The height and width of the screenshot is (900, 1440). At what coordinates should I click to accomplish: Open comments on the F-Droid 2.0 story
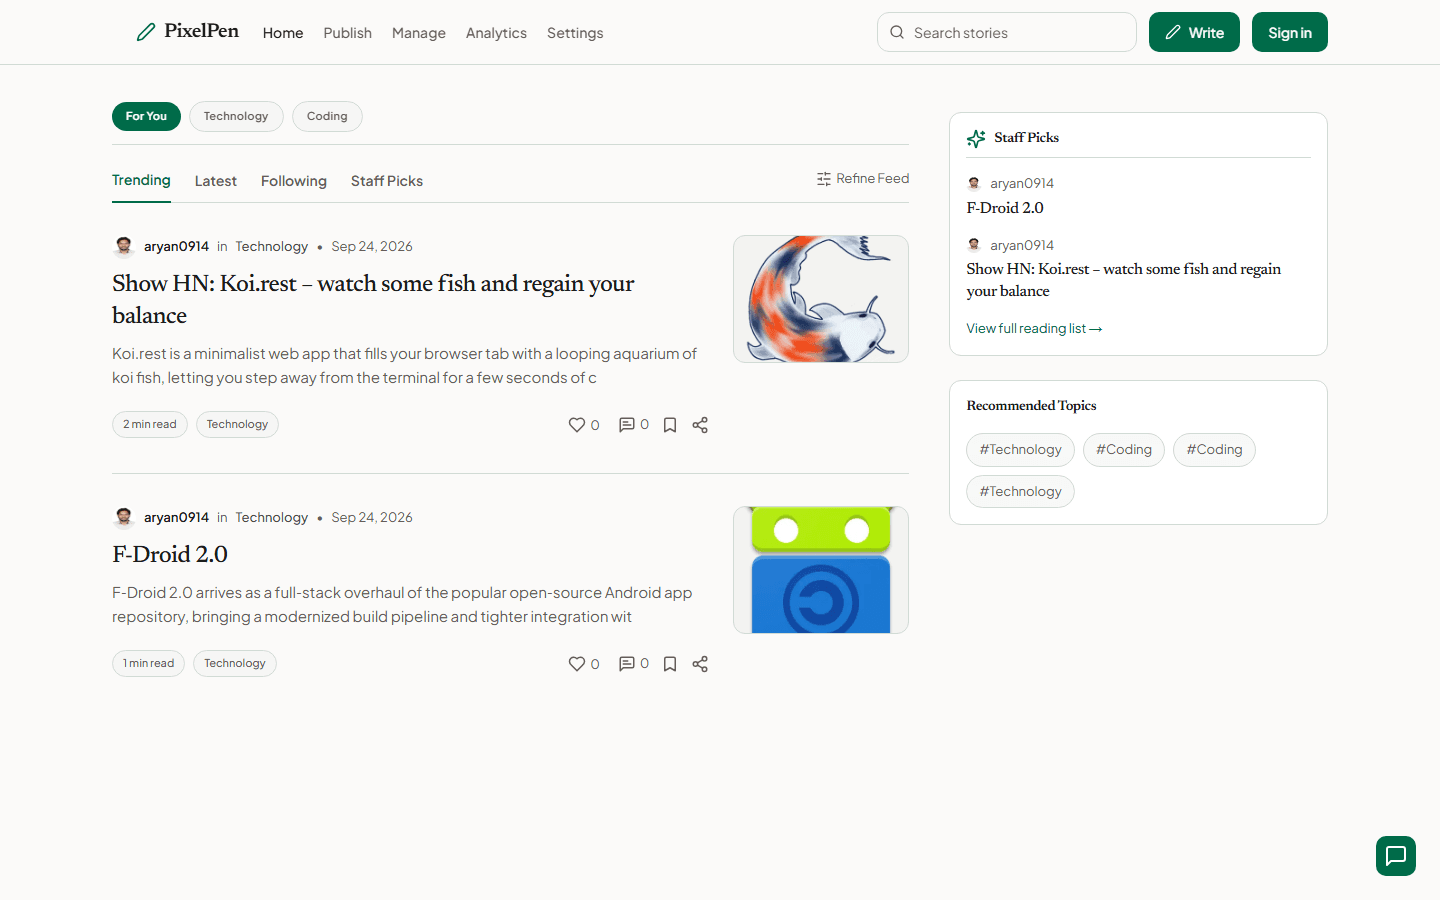tap(627, 664)
